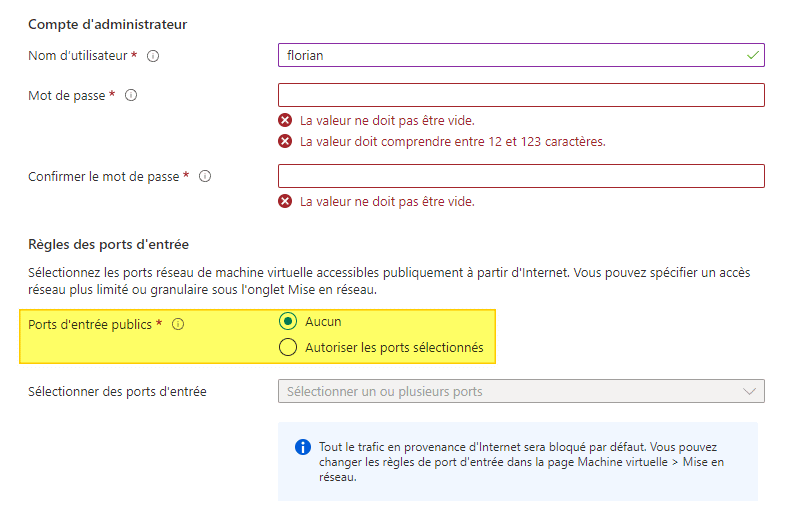Image resolution: width=800 pixels, height=527 pixels.
Task: Show info tooltip for Ports d'entrée publics
Action: 178,324
